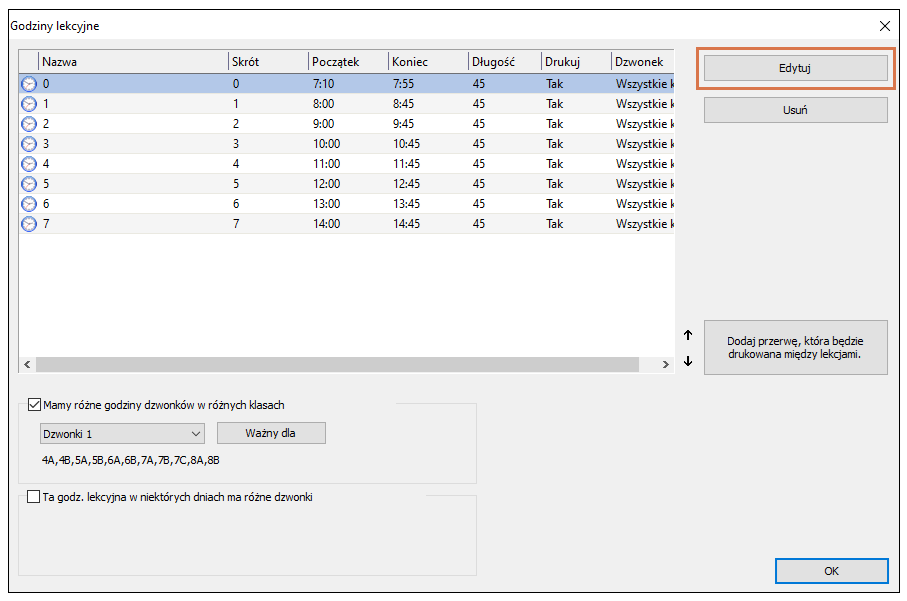This screenshot has width=907, height=601.
Task: Click the clock icon for lesson 1
Action: [28, 104]
